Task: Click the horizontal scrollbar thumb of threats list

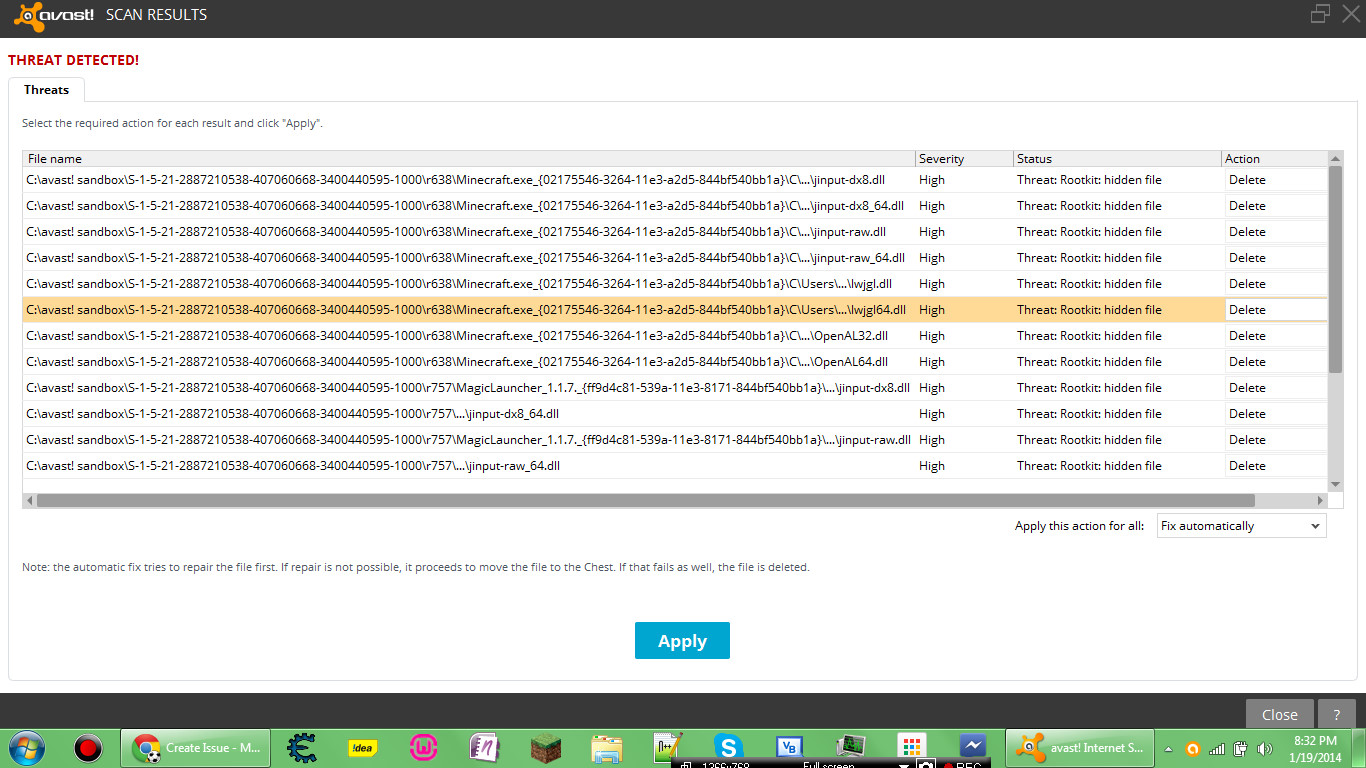Action: click(x=645, y=500)
